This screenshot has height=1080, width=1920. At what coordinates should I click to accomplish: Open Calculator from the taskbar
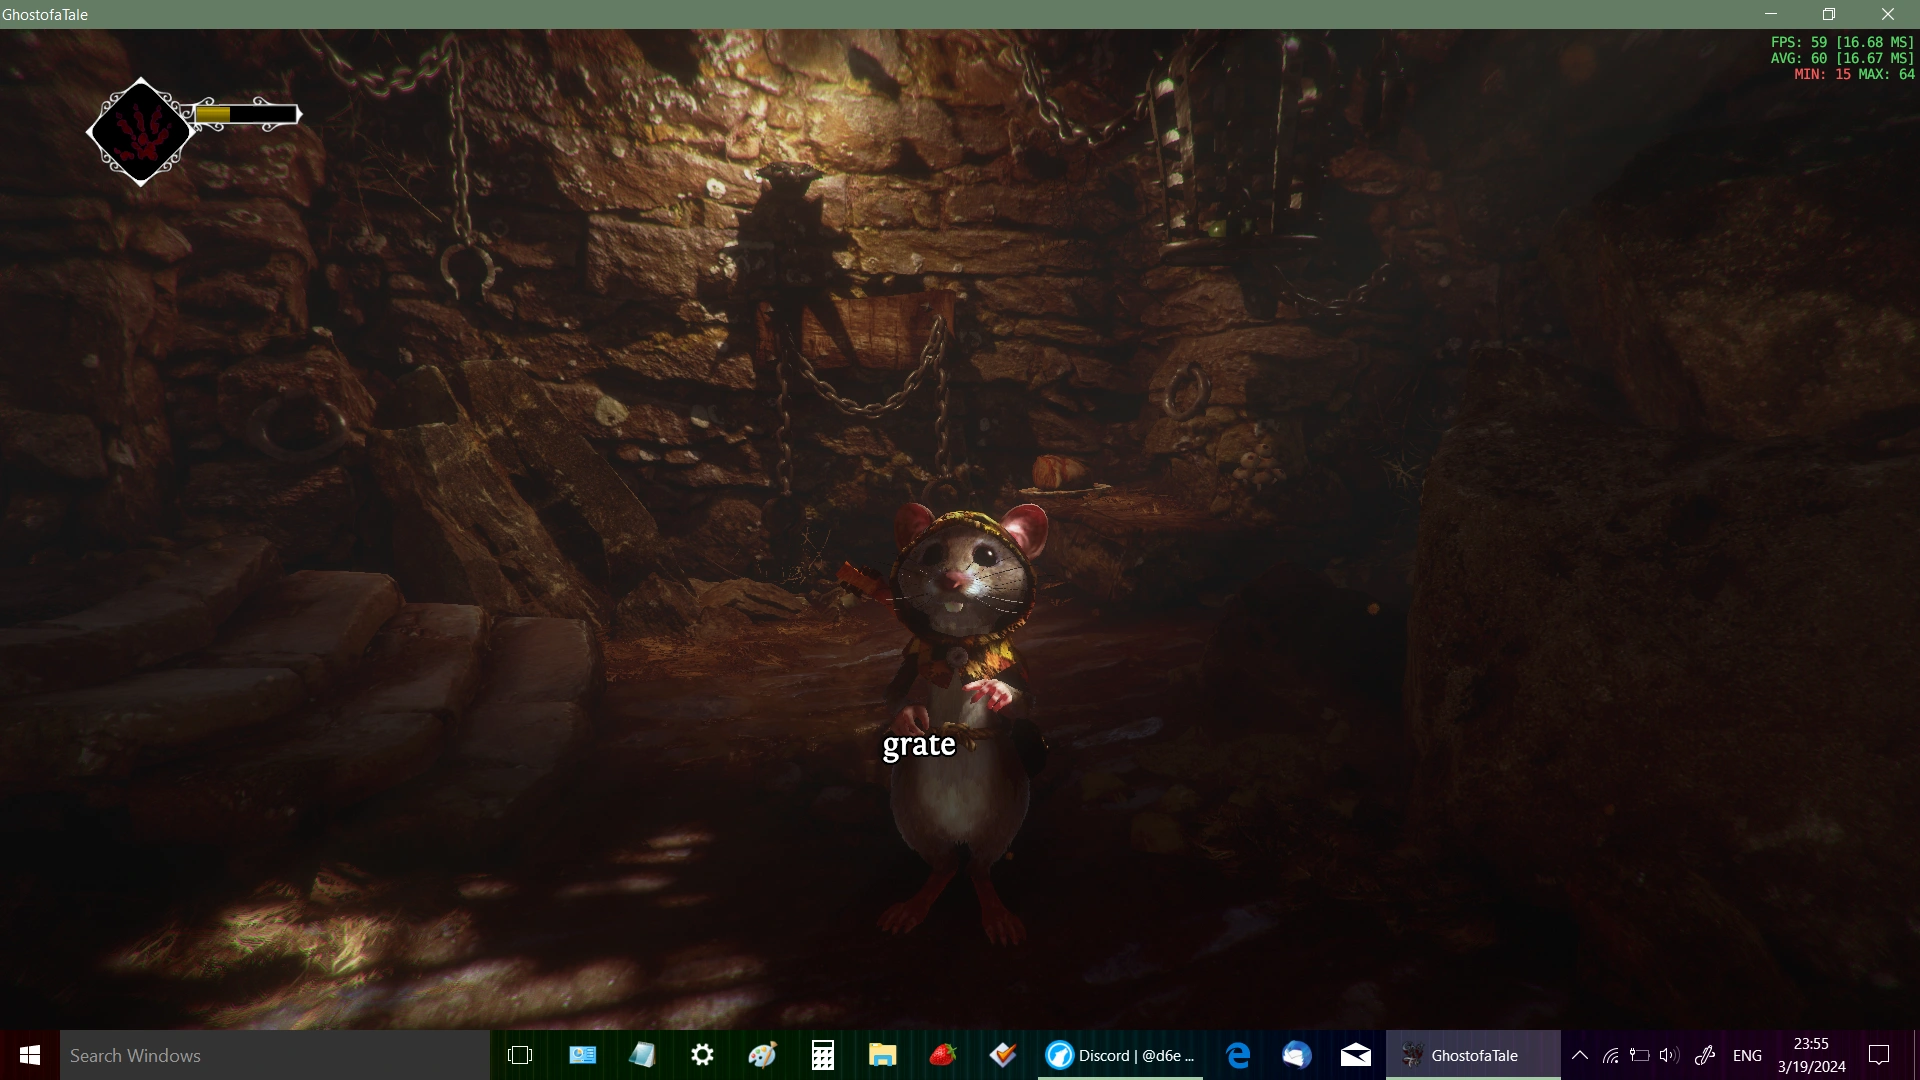(822, 1055)
